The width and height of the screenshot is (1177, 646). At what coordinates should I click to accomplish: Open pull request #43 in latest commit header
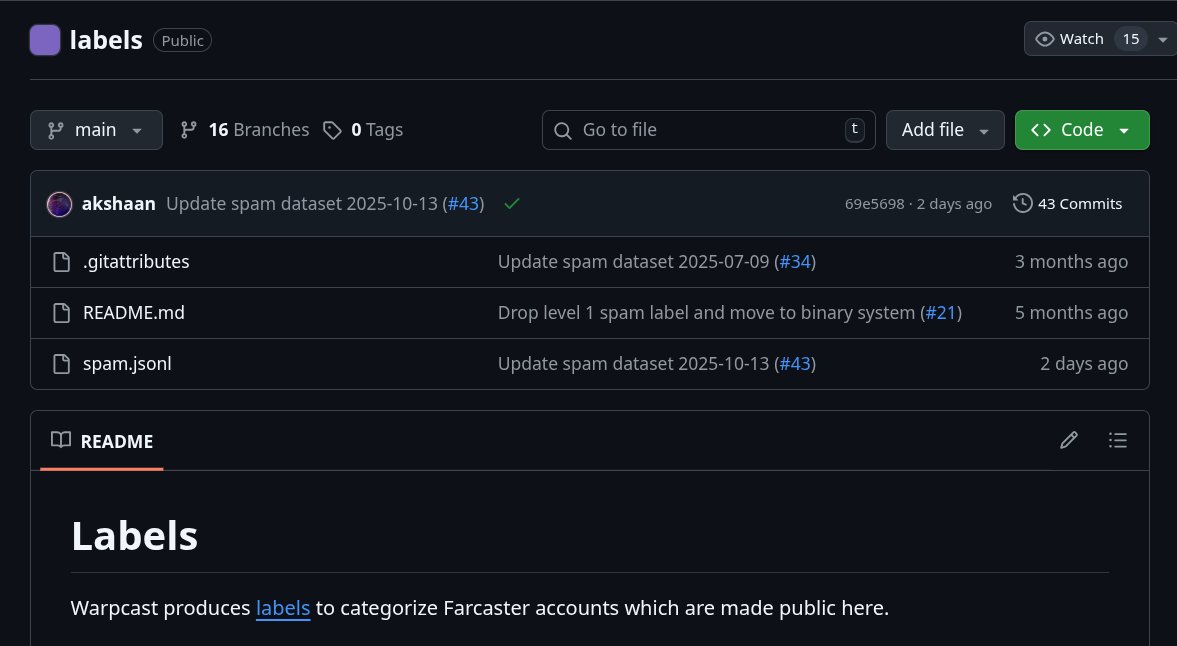coord(463,204)
